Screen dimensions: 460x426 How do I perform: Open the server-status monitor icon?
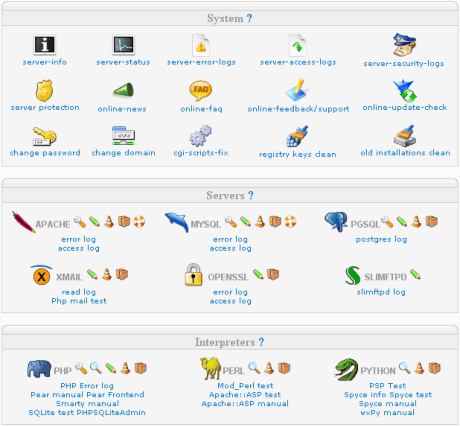click(x=123, y=45)
